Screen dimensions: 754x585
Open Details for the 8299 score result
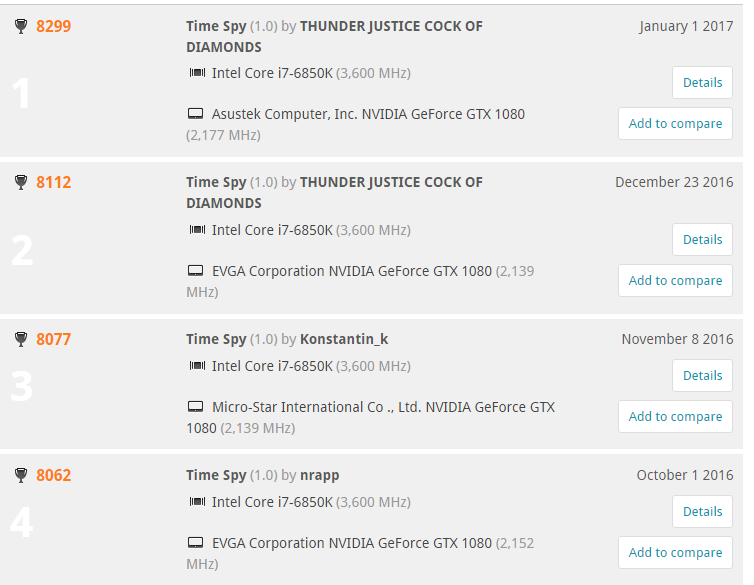[x=702, y=83]
